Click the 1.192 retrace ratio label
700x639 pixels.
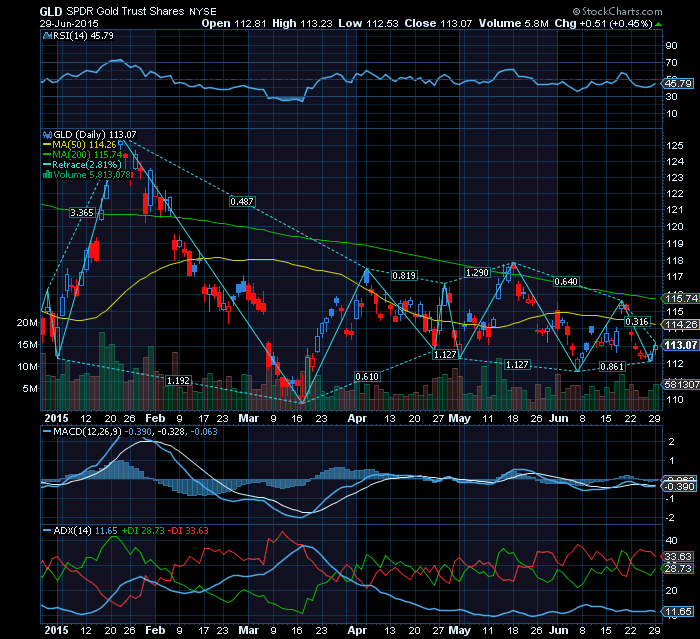[x=178, y=380]
